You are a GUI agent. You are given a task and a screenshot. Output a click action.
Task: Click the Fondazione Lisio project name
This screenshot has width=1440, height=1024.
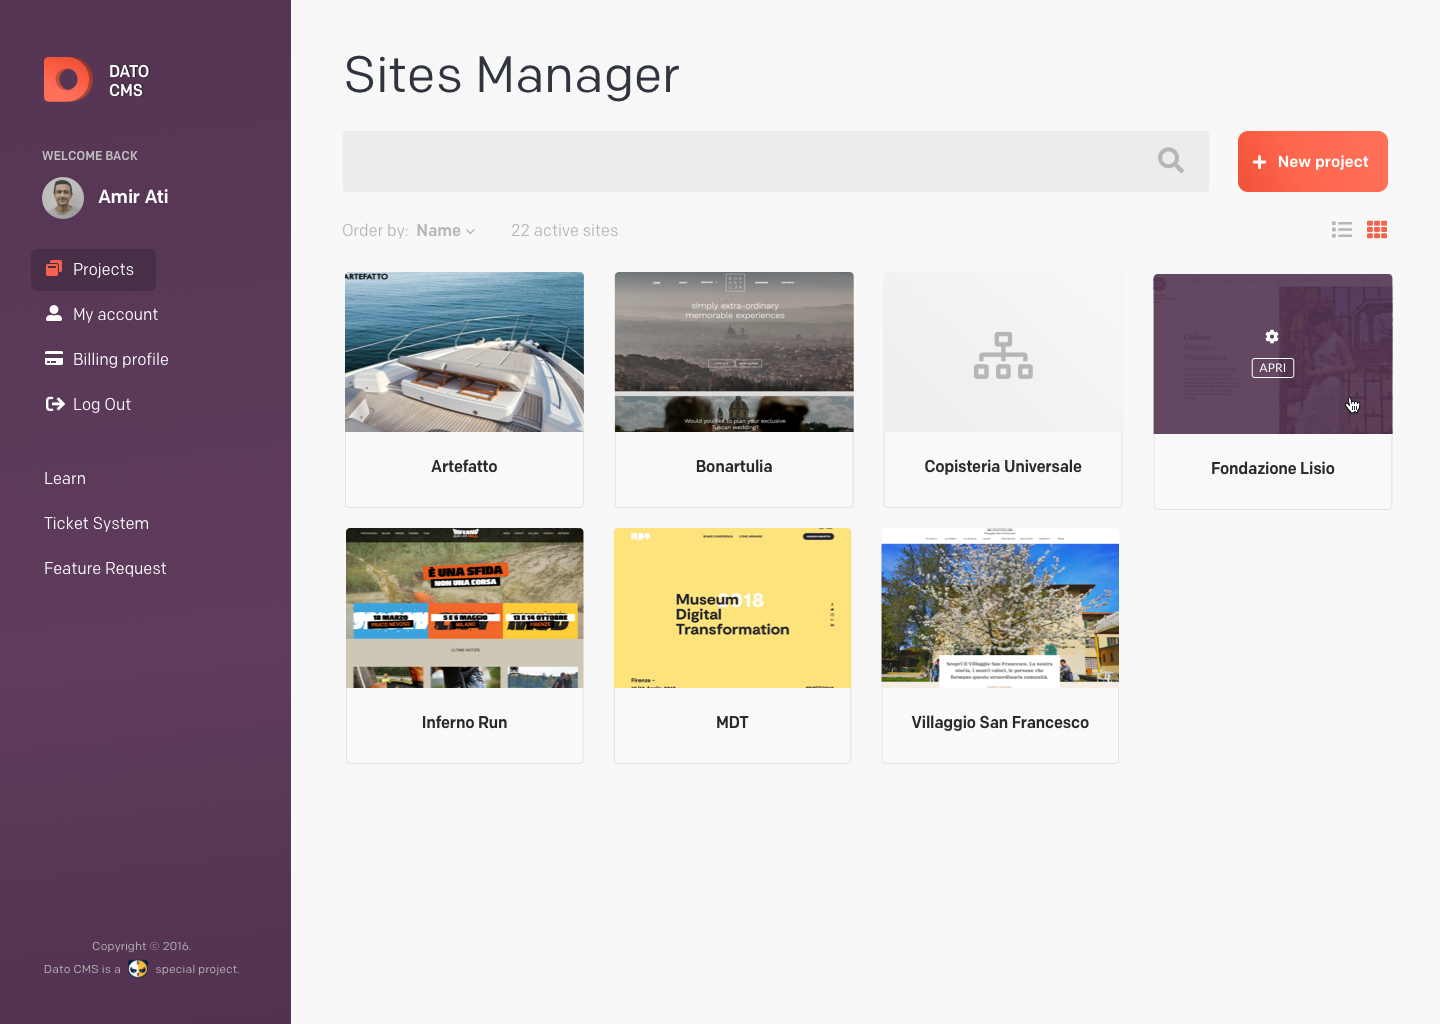[x=1273, y=469]
